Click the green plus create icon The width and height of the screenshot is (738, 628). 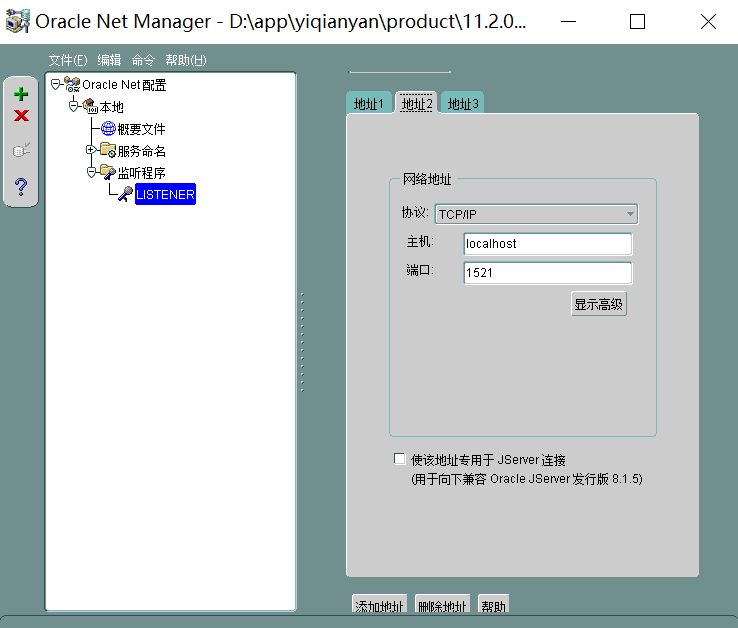point(21,94)
